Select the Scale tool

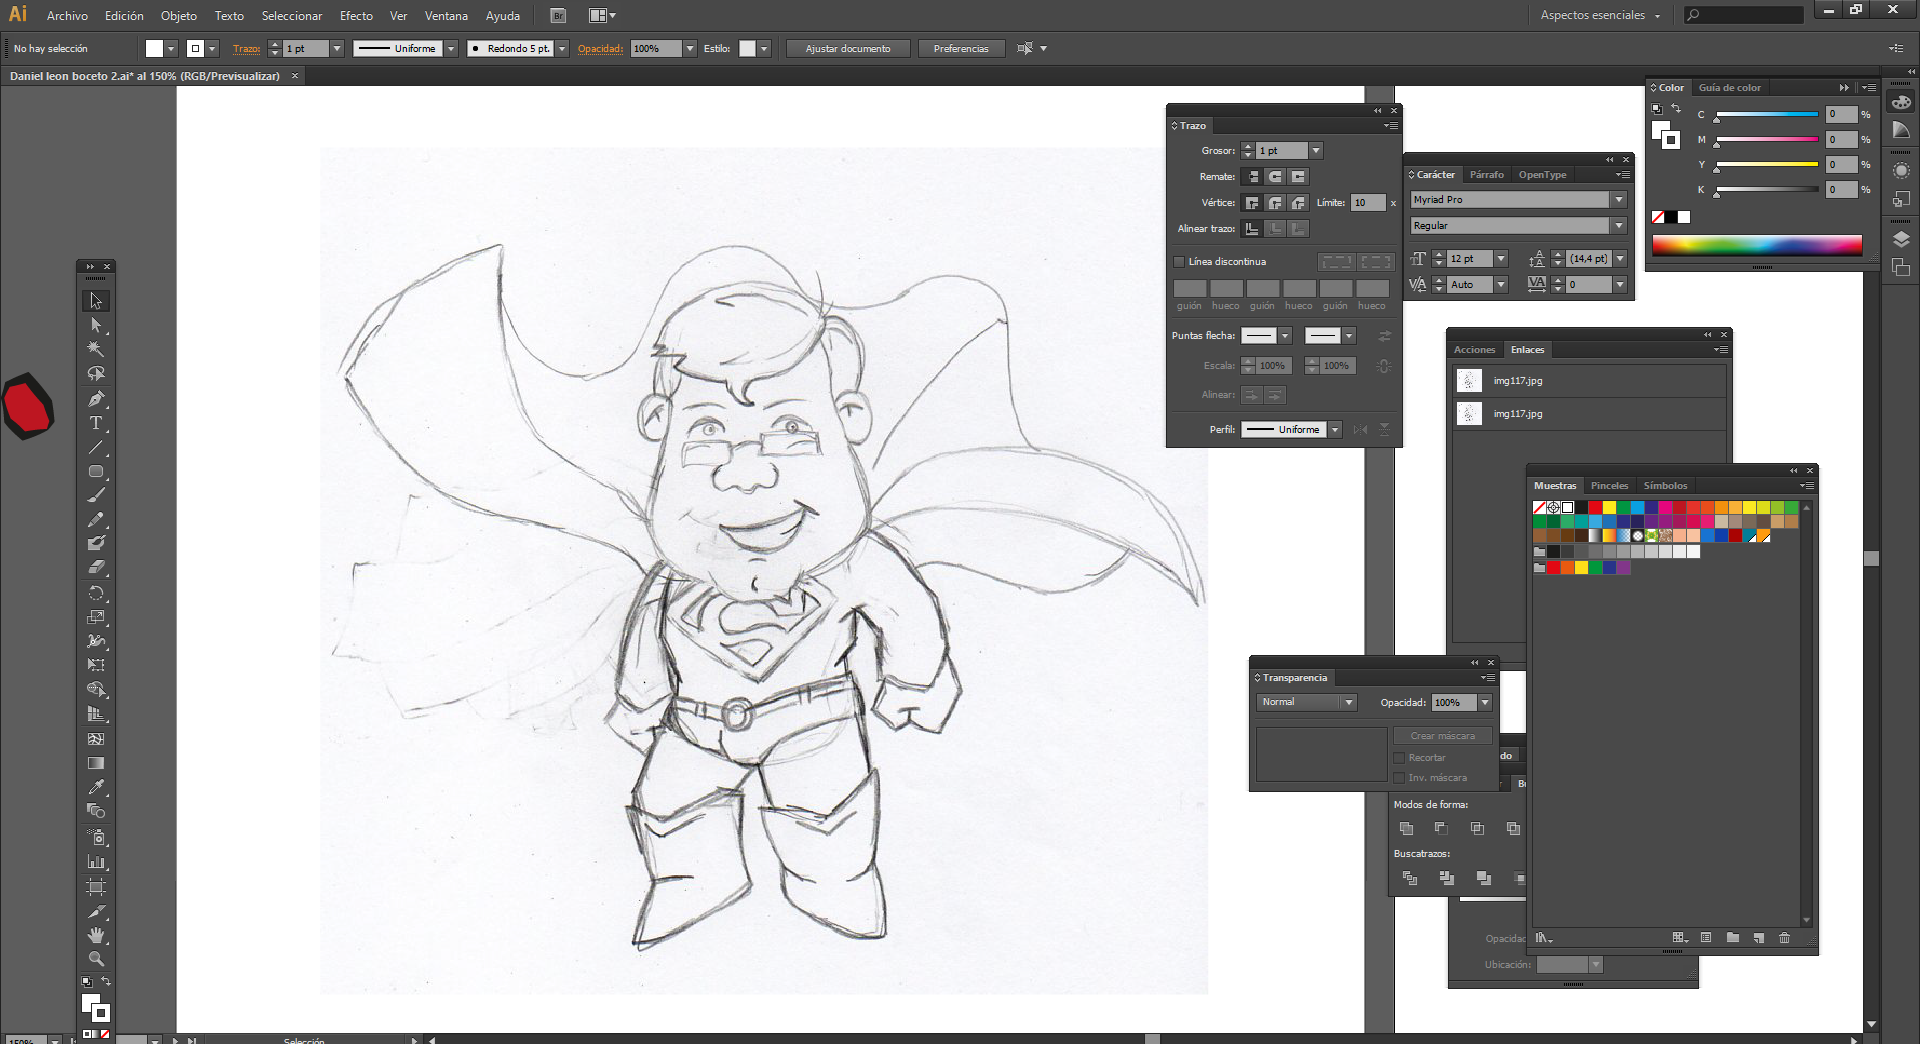(x=96, y=617)
